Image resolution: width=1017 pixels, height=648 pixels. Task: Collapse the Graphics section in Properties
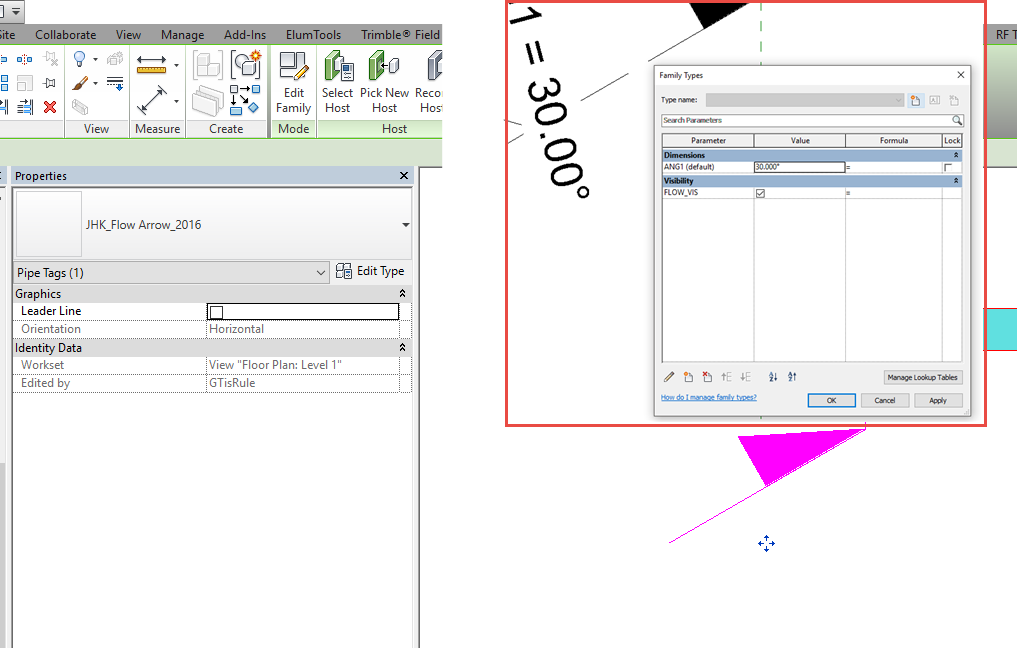[402, 293]
